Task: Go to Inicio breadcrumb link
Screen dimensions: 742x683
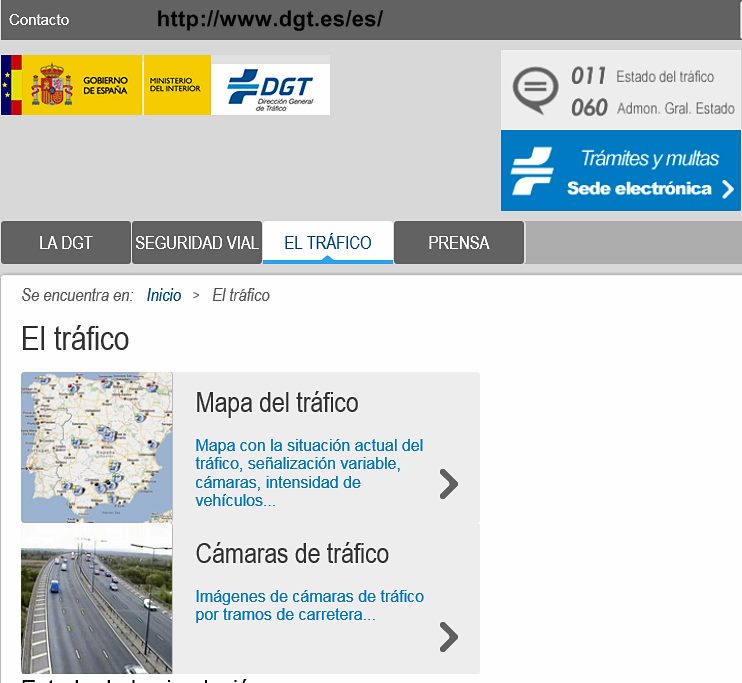Action: pos(164,295)
